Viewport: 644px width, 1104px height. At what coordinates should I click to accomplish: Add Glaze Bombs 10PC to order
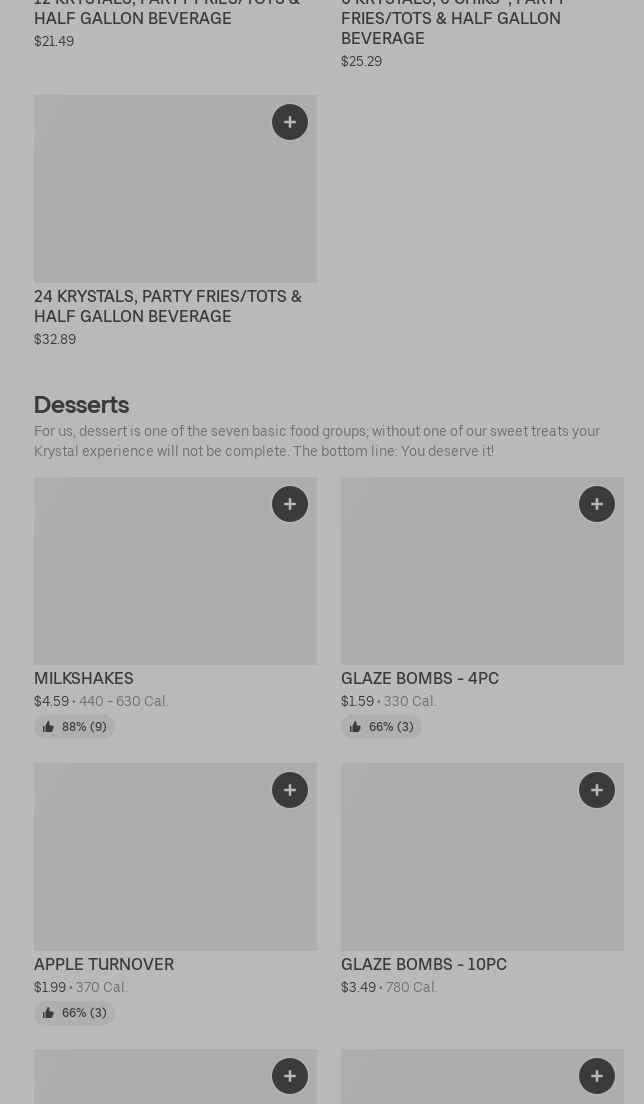pos(597,790)
